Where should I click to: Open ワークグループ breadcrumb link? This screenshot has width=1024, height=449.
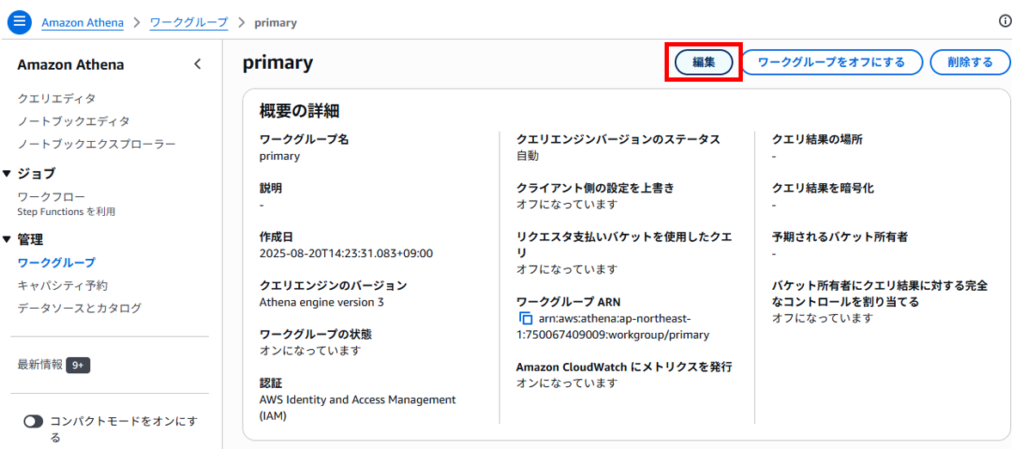(x=189, y=23)
